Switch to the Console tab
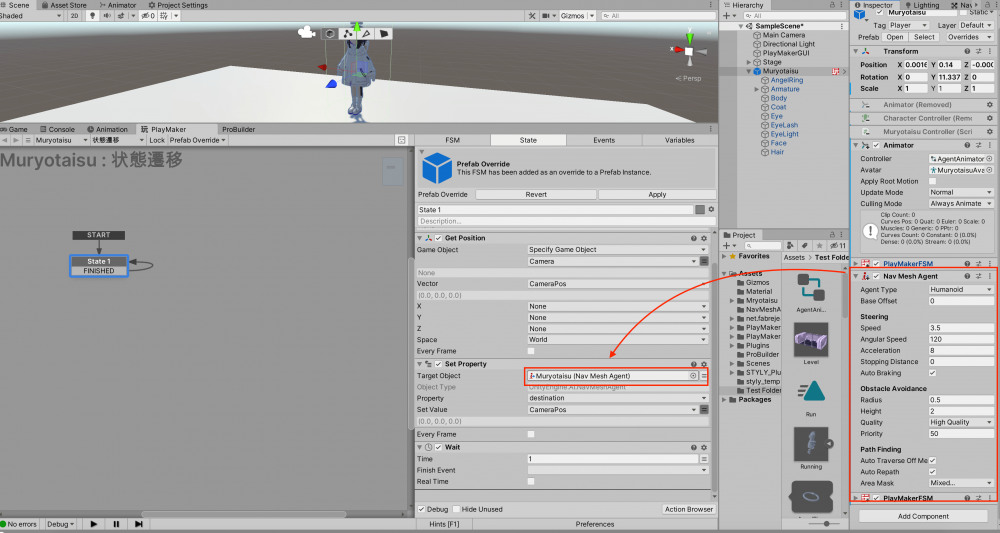Viewport: 1000px width, 533px height. point(57,129)
